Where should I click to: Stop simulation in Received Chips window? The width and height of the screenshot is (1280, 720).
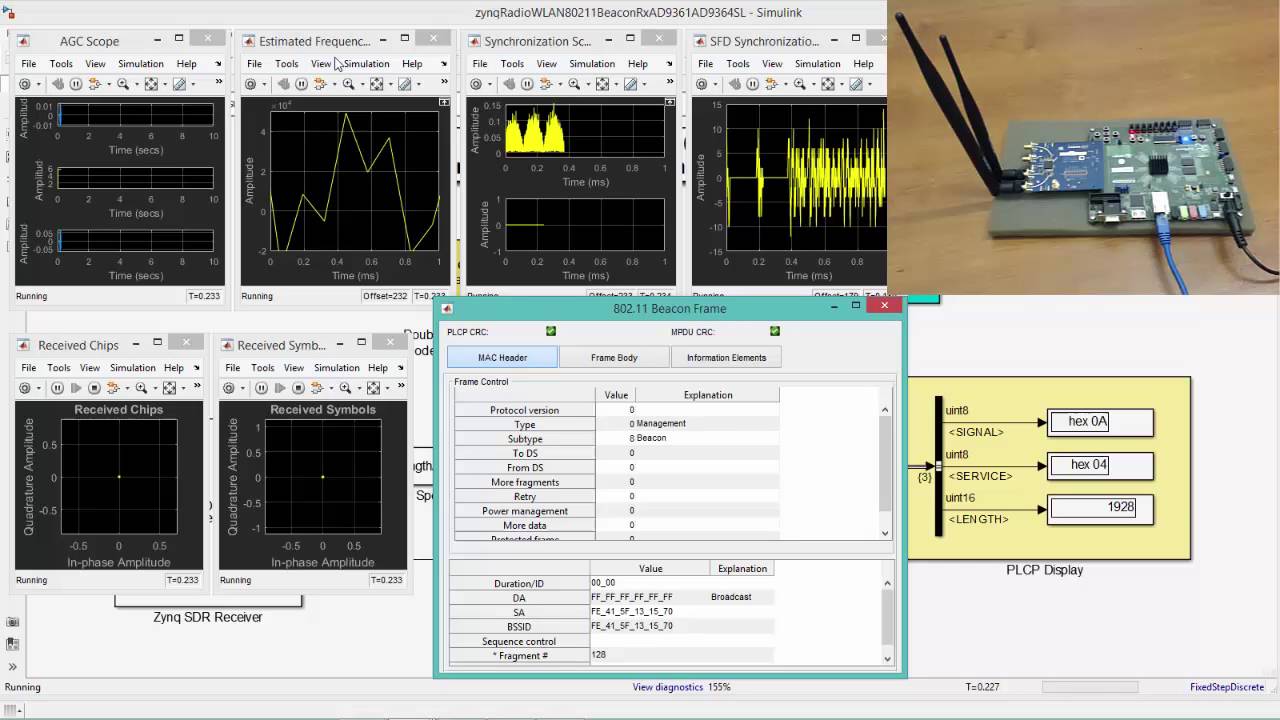click(94, 388)
